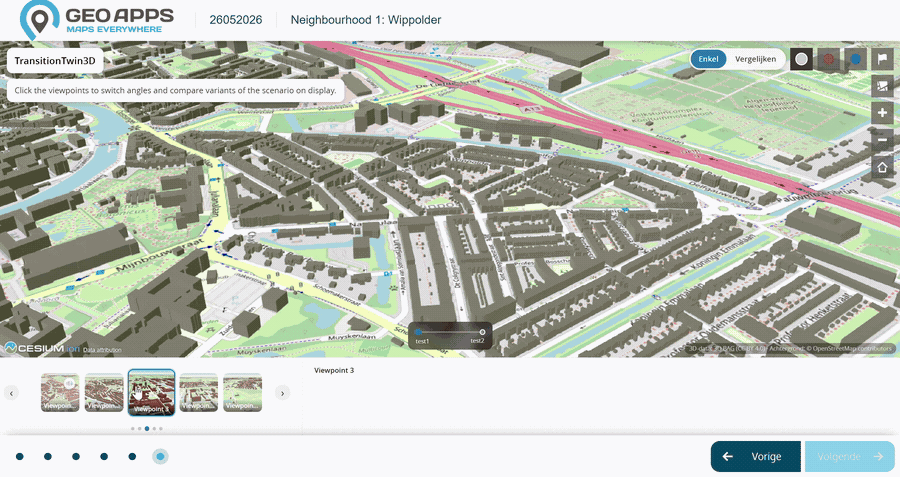Go to the second step dot
The image size is (900, 477).
coord(48,456)
